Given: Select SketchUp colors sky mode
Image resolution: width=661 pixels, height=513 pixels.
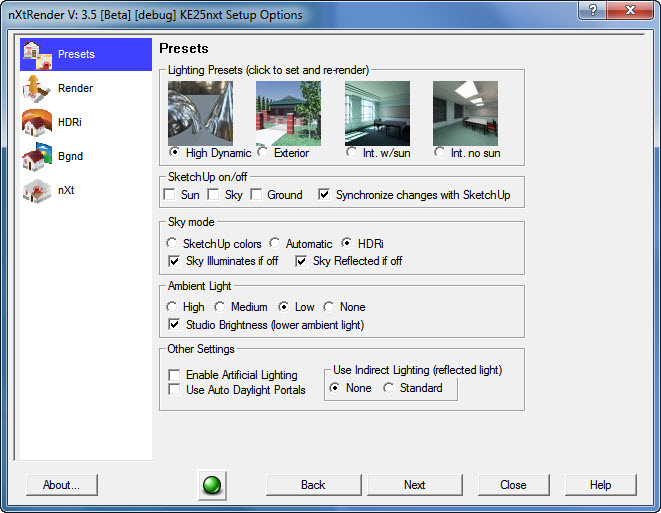Looking at the screenshot, I should click(x=172, y=243).
